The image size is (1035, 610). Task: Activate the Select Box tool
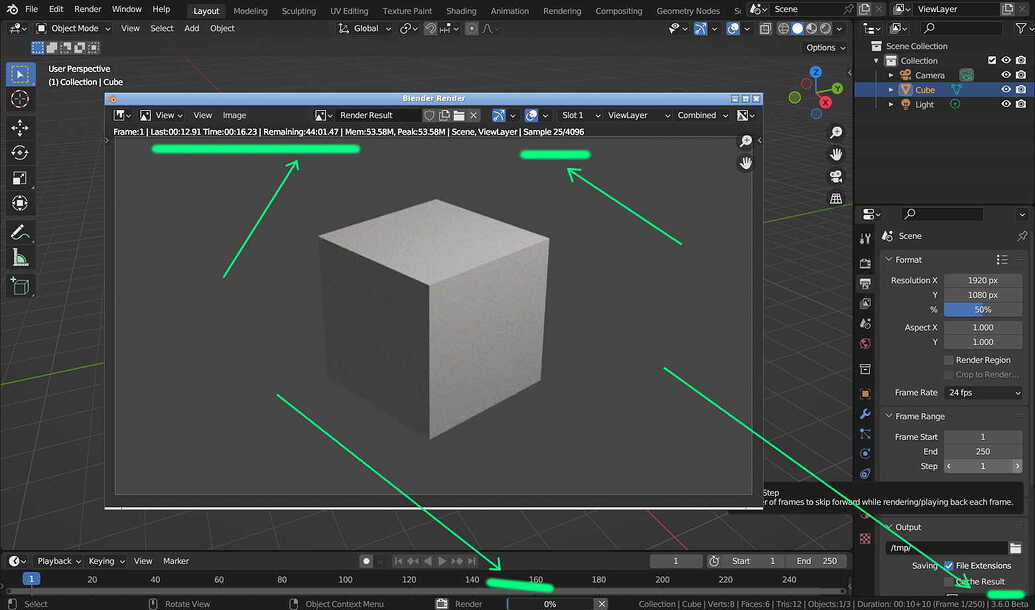point(20,74)
